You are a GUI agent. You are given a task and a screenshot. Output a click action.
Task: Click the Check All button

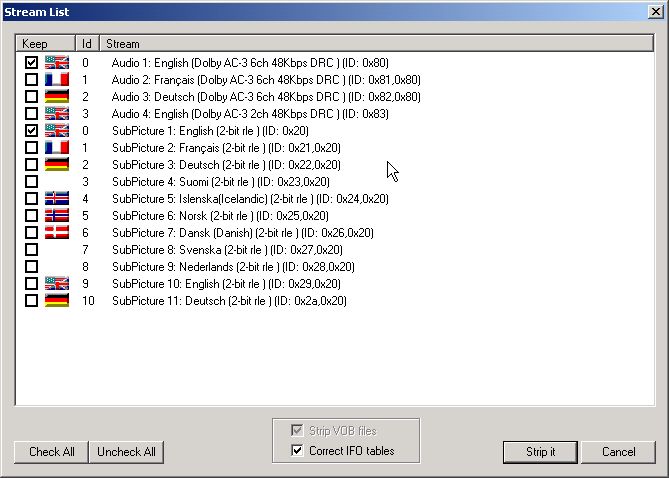tap(52, 452)
